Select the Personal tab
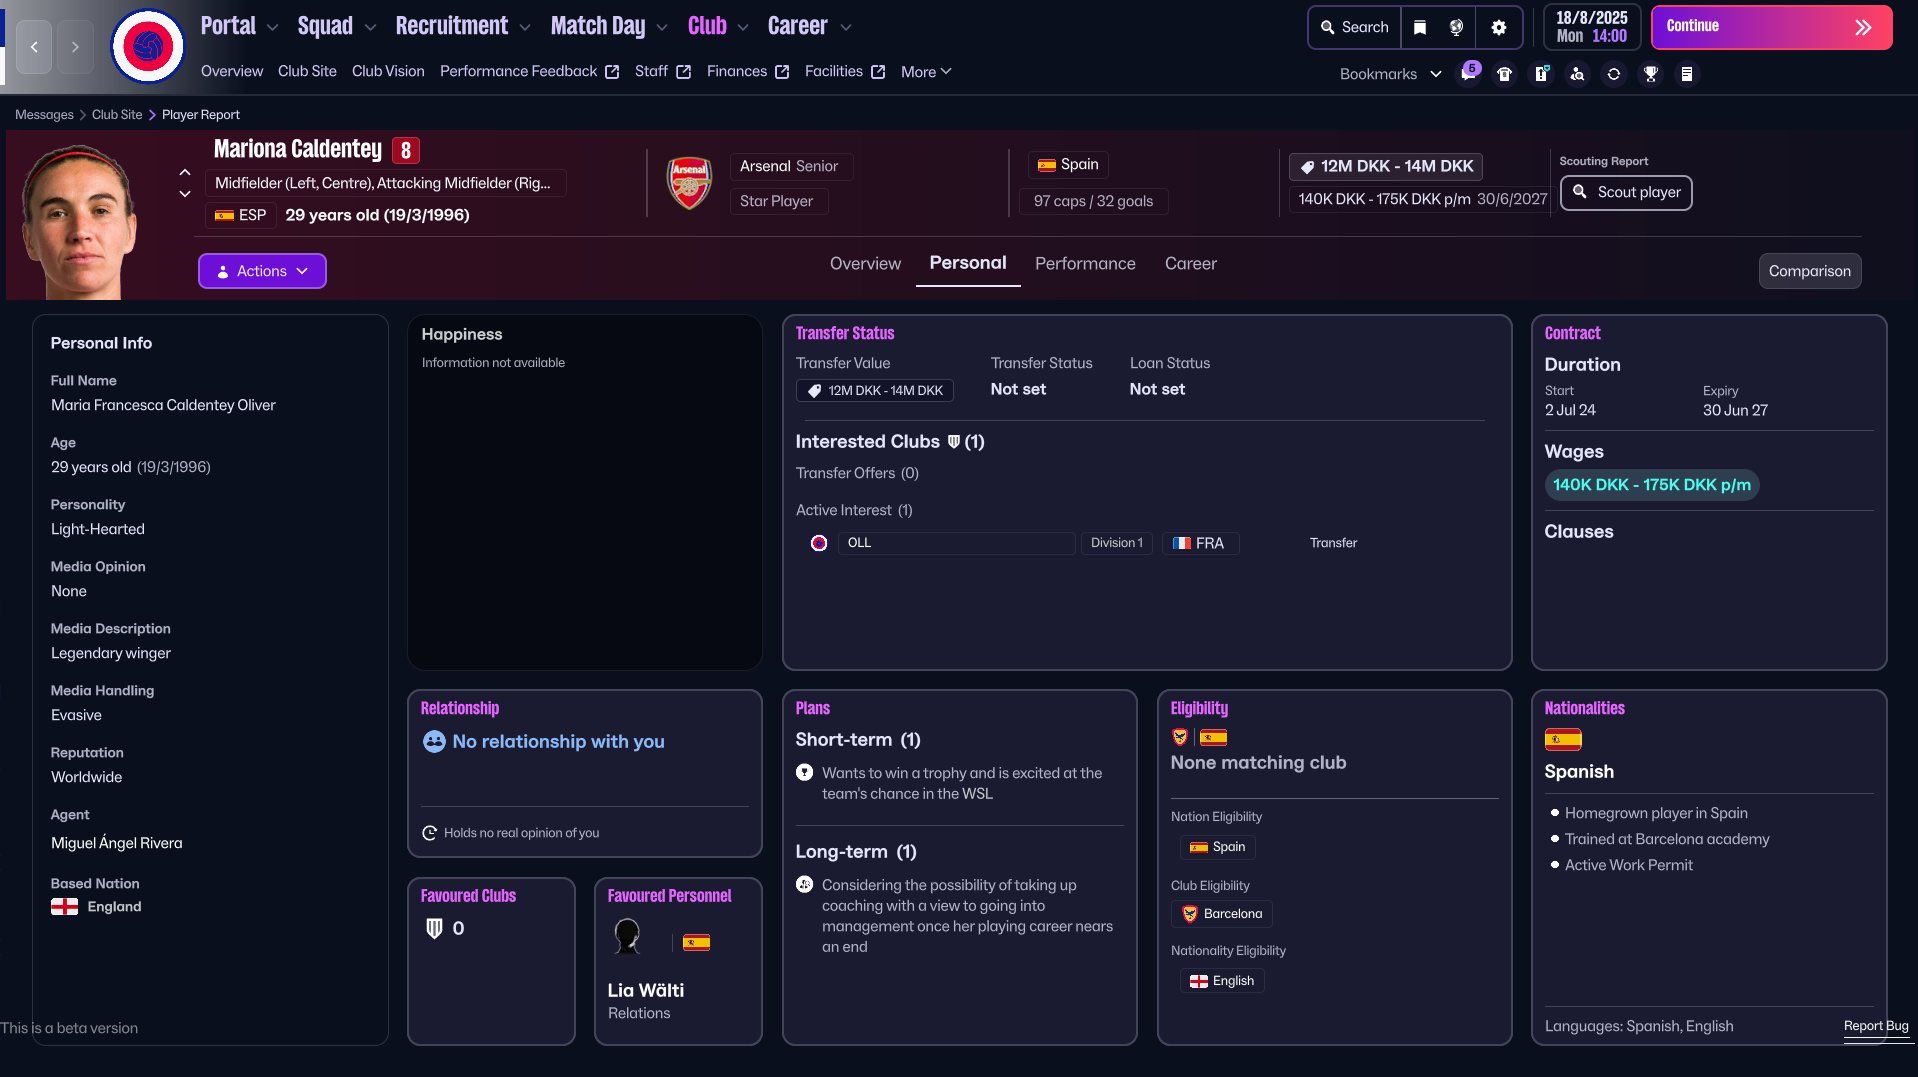This screenshot has width=1918, height=1077. (x=968, y=263)
